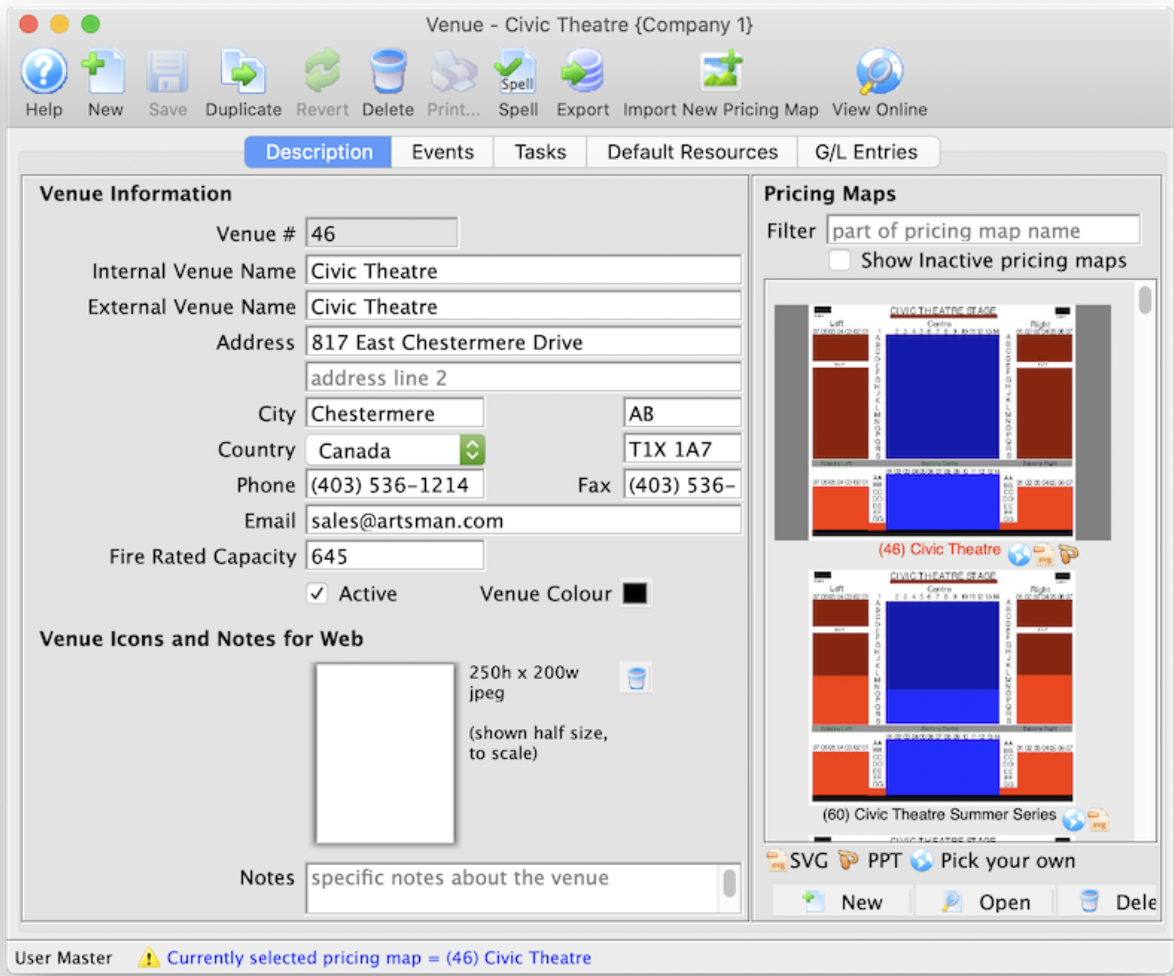The width and height of the screenshot is (1174, 976).
Task: Click the "User Master" status bar text
Action: [x=63, y=957]
